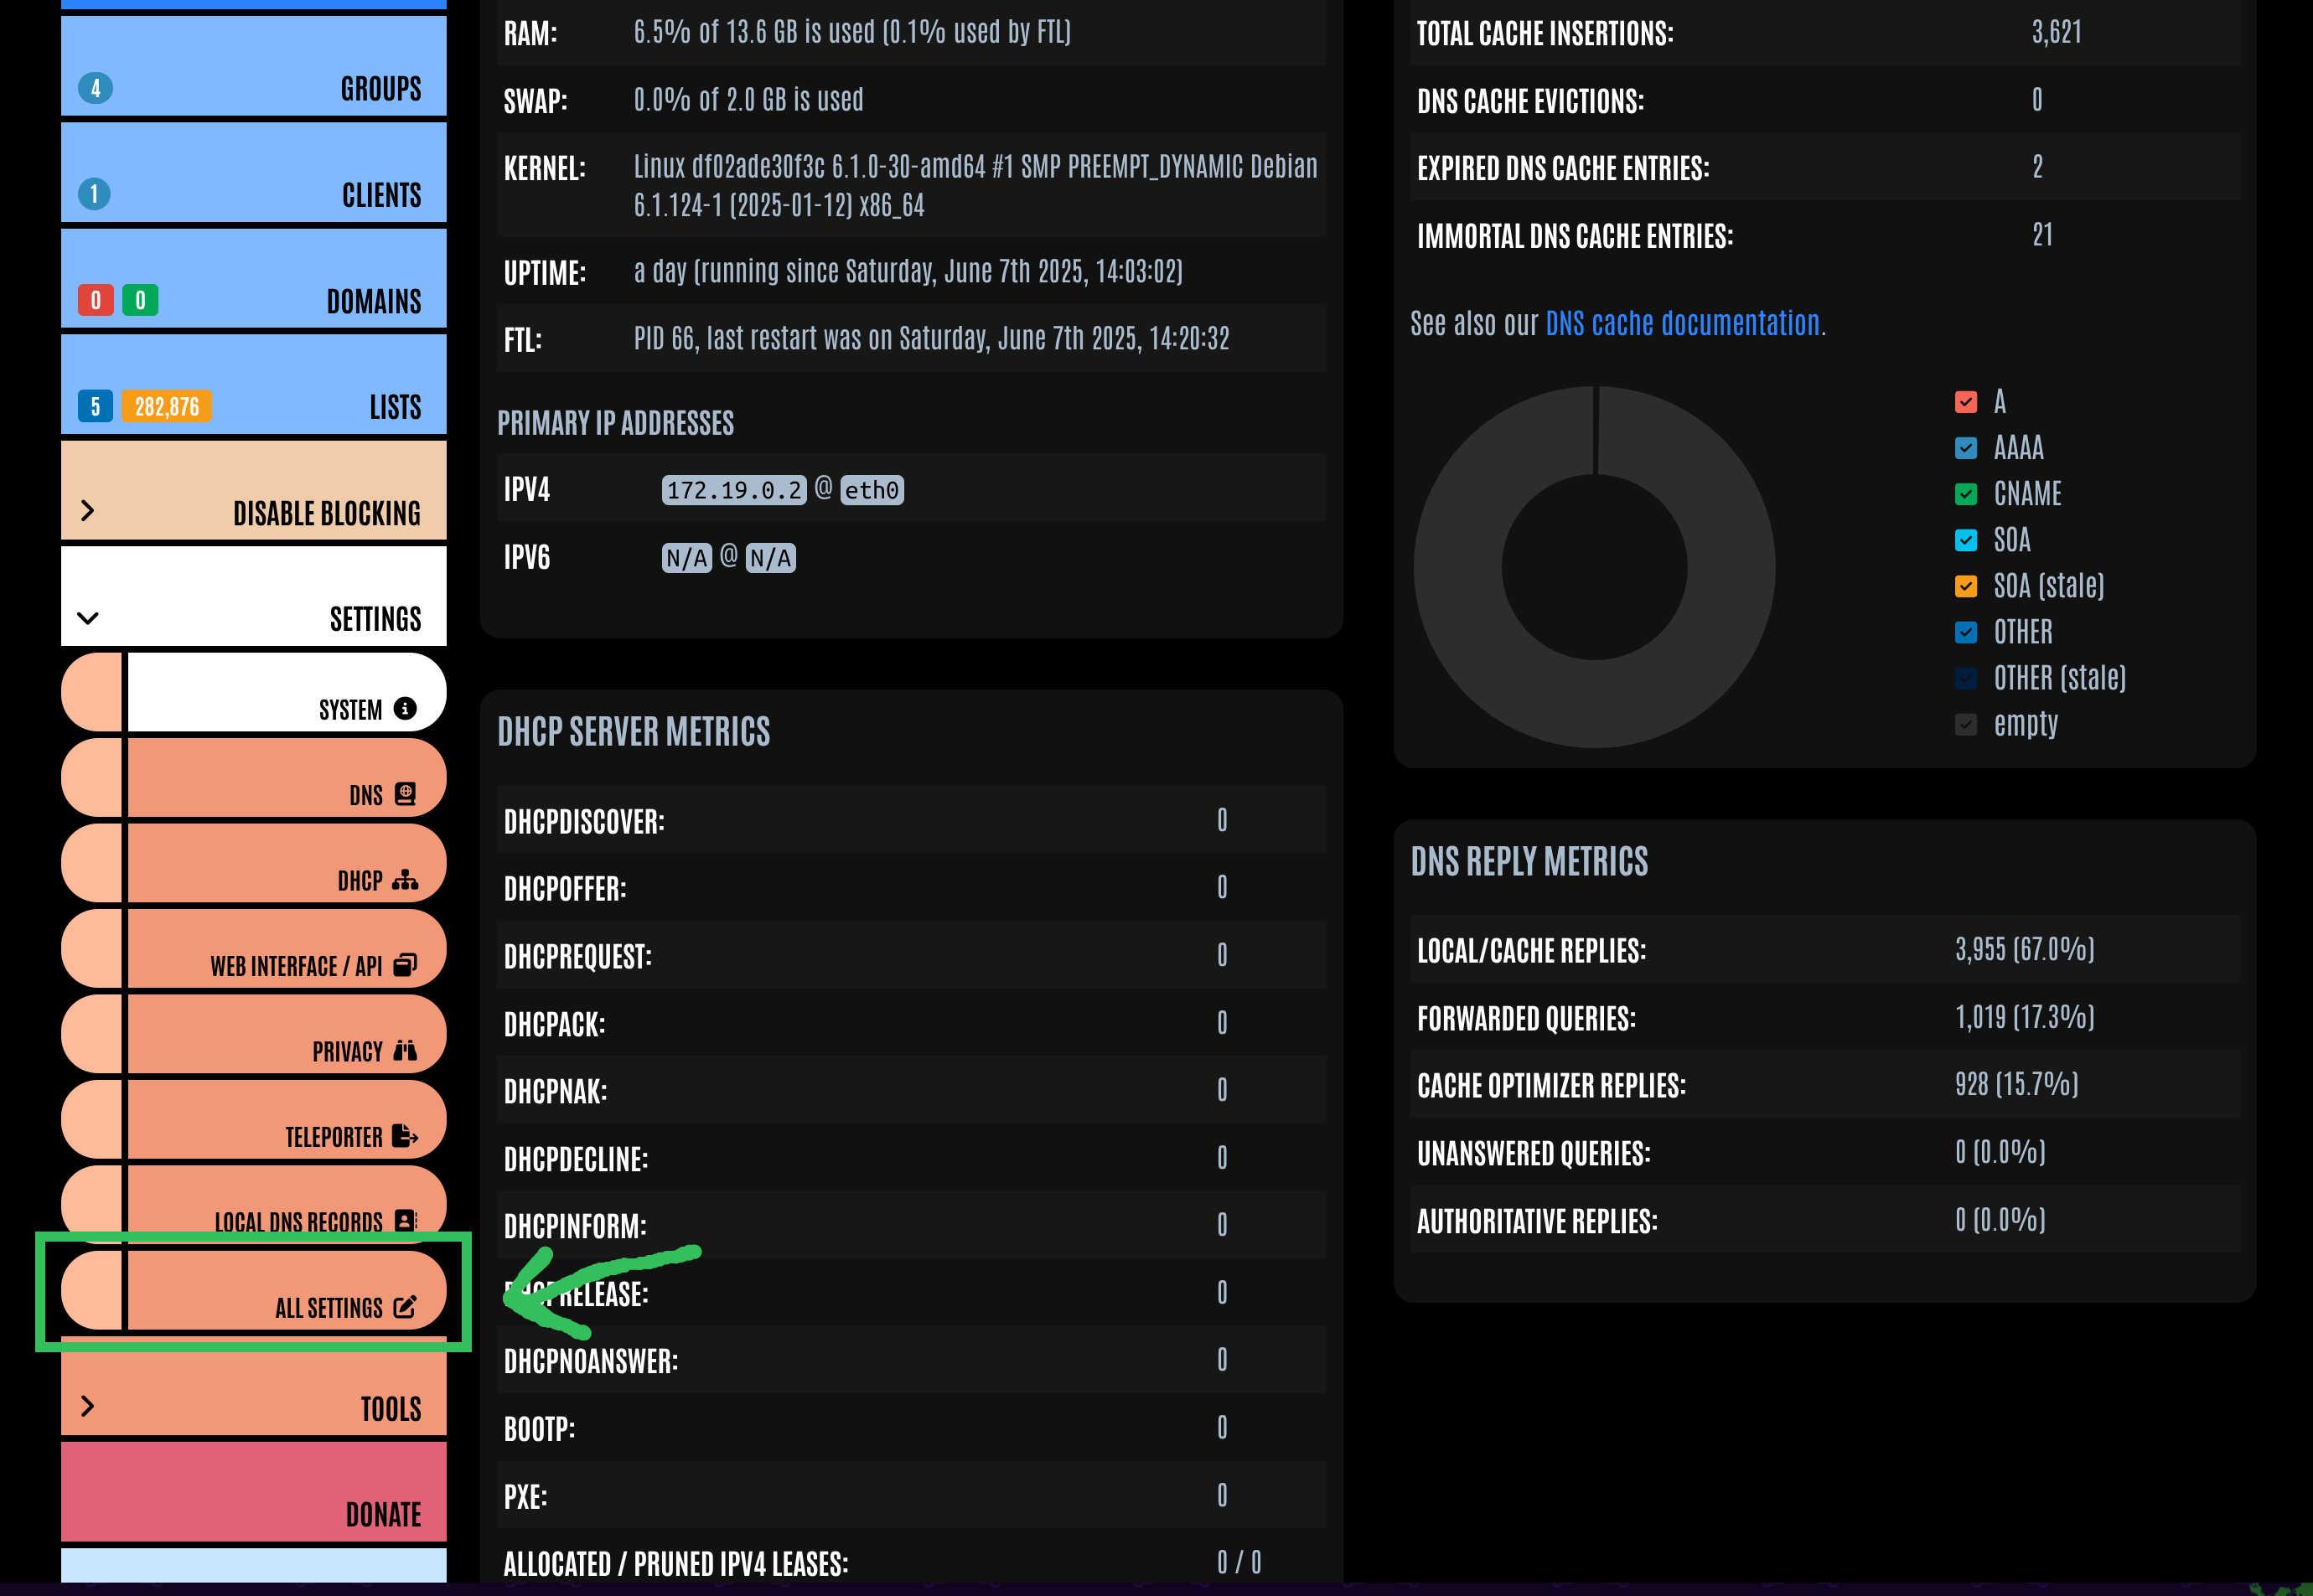
Task: Click the Teleporter export icon
Action: tap(405, 1136)
